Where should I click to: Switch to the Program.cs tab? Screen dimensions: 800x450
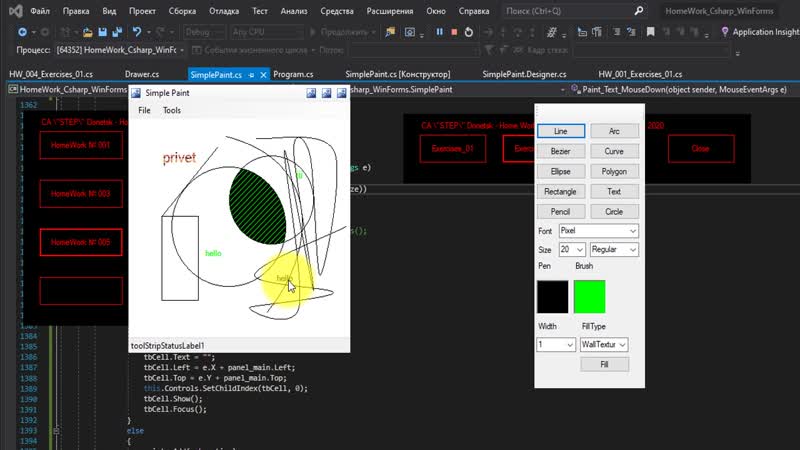coord(293,74)
